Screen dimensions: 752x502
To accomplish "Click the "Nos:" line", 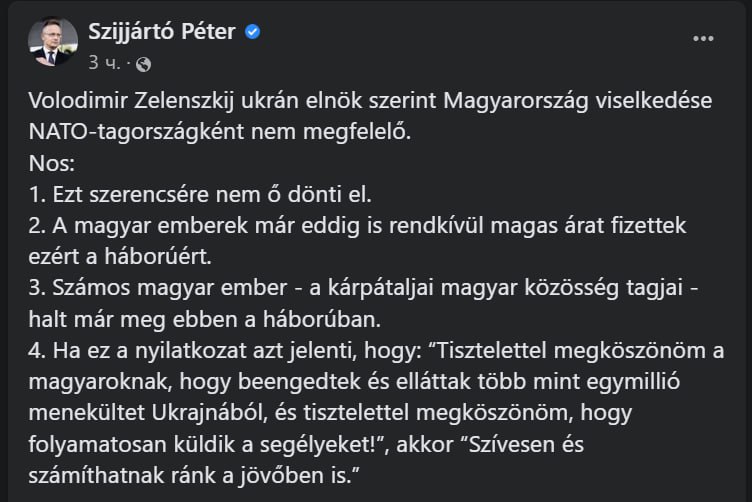I will point(48,161).
